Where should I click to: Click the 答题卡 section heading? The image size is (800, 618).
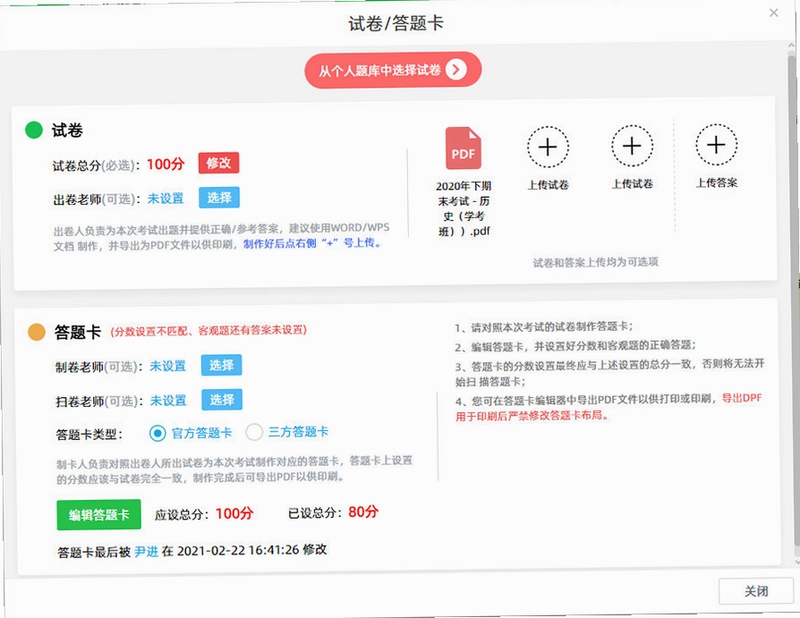78,332
